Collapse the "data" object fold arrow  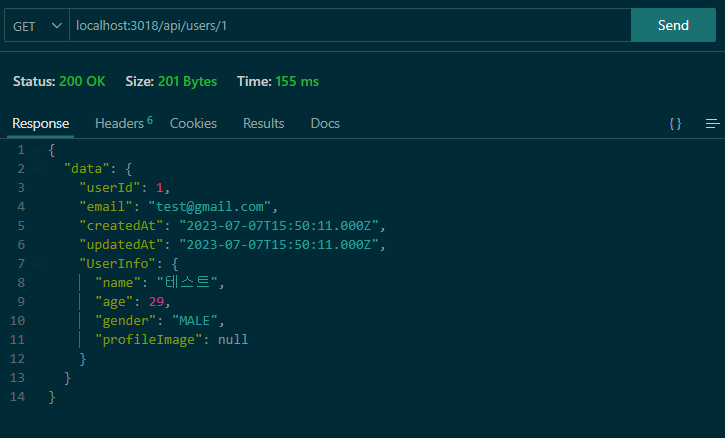tap(37, 169)
